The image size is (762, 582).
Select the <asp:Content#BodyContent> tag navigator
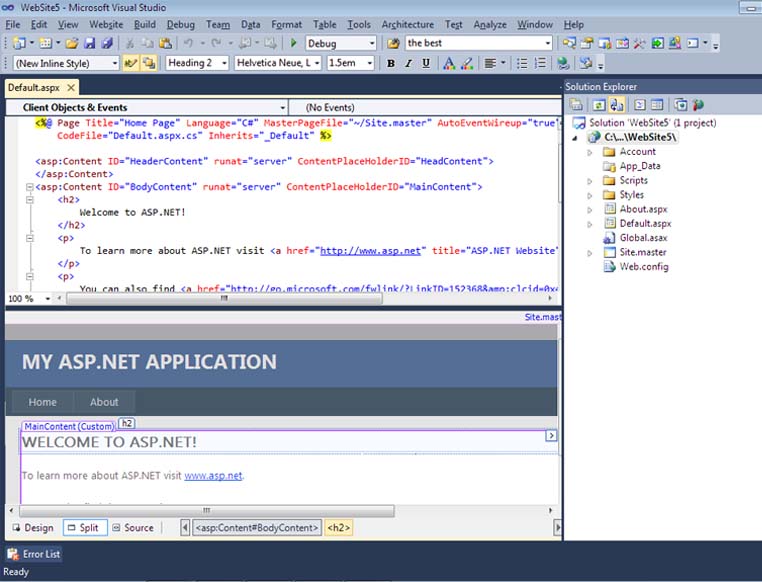coord(257,528)
